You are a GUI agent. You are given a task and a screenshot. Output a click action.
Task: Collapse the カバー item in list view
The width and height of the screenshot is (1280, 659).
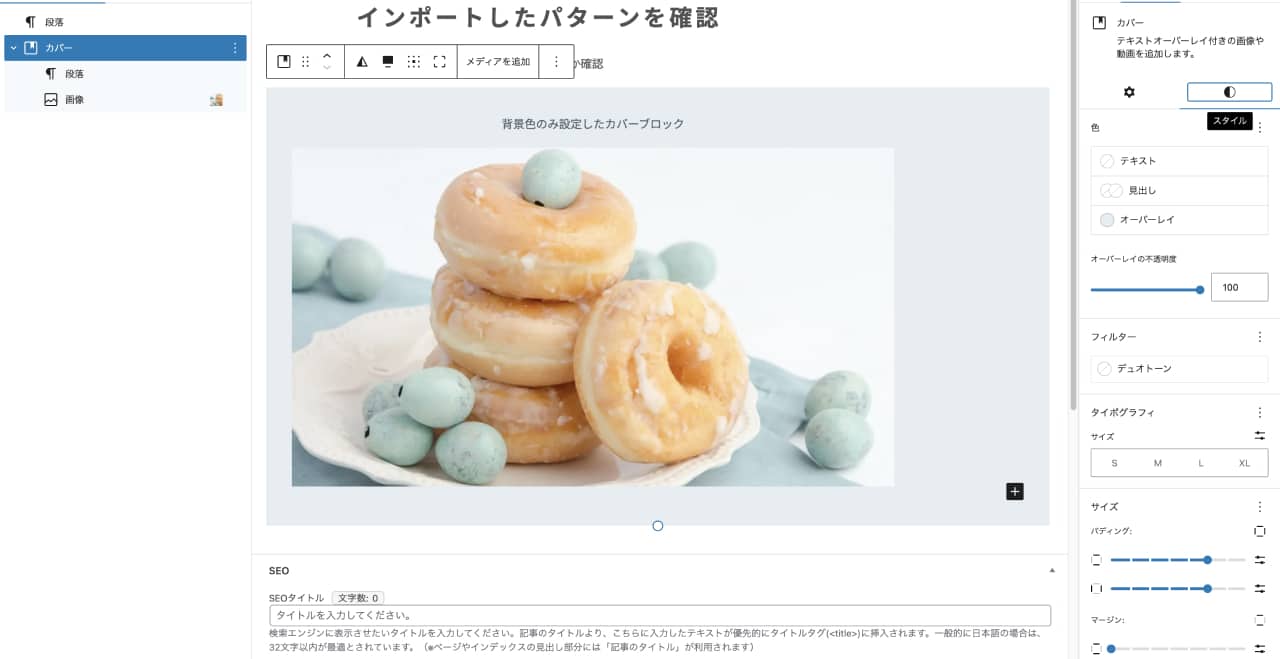13,48
